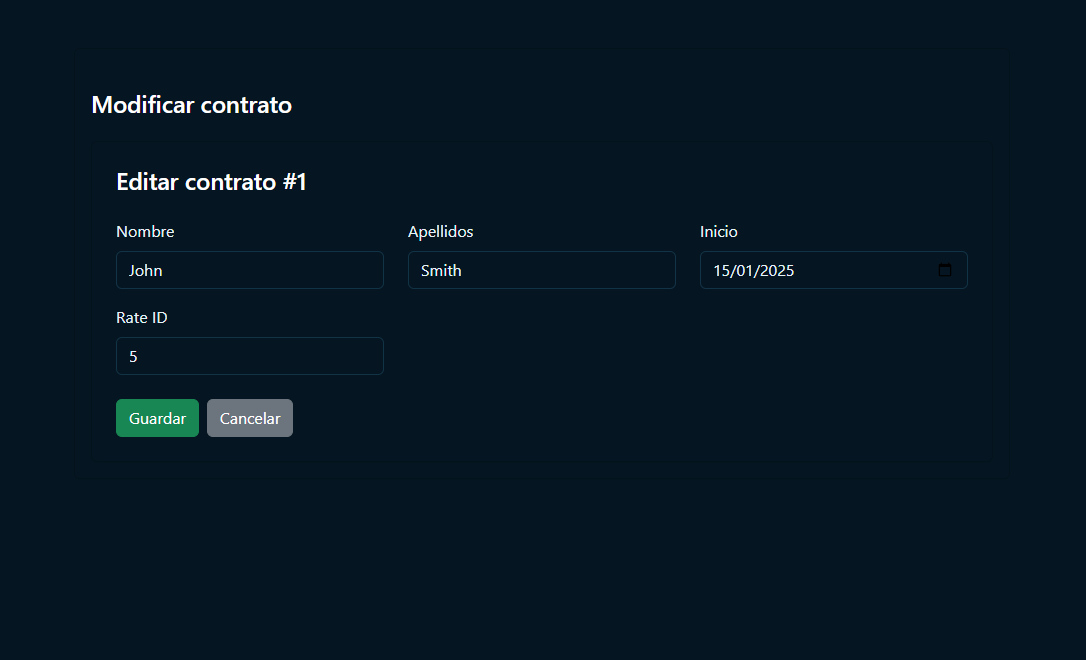Click the Modificar contrato page title

[191, 105]
